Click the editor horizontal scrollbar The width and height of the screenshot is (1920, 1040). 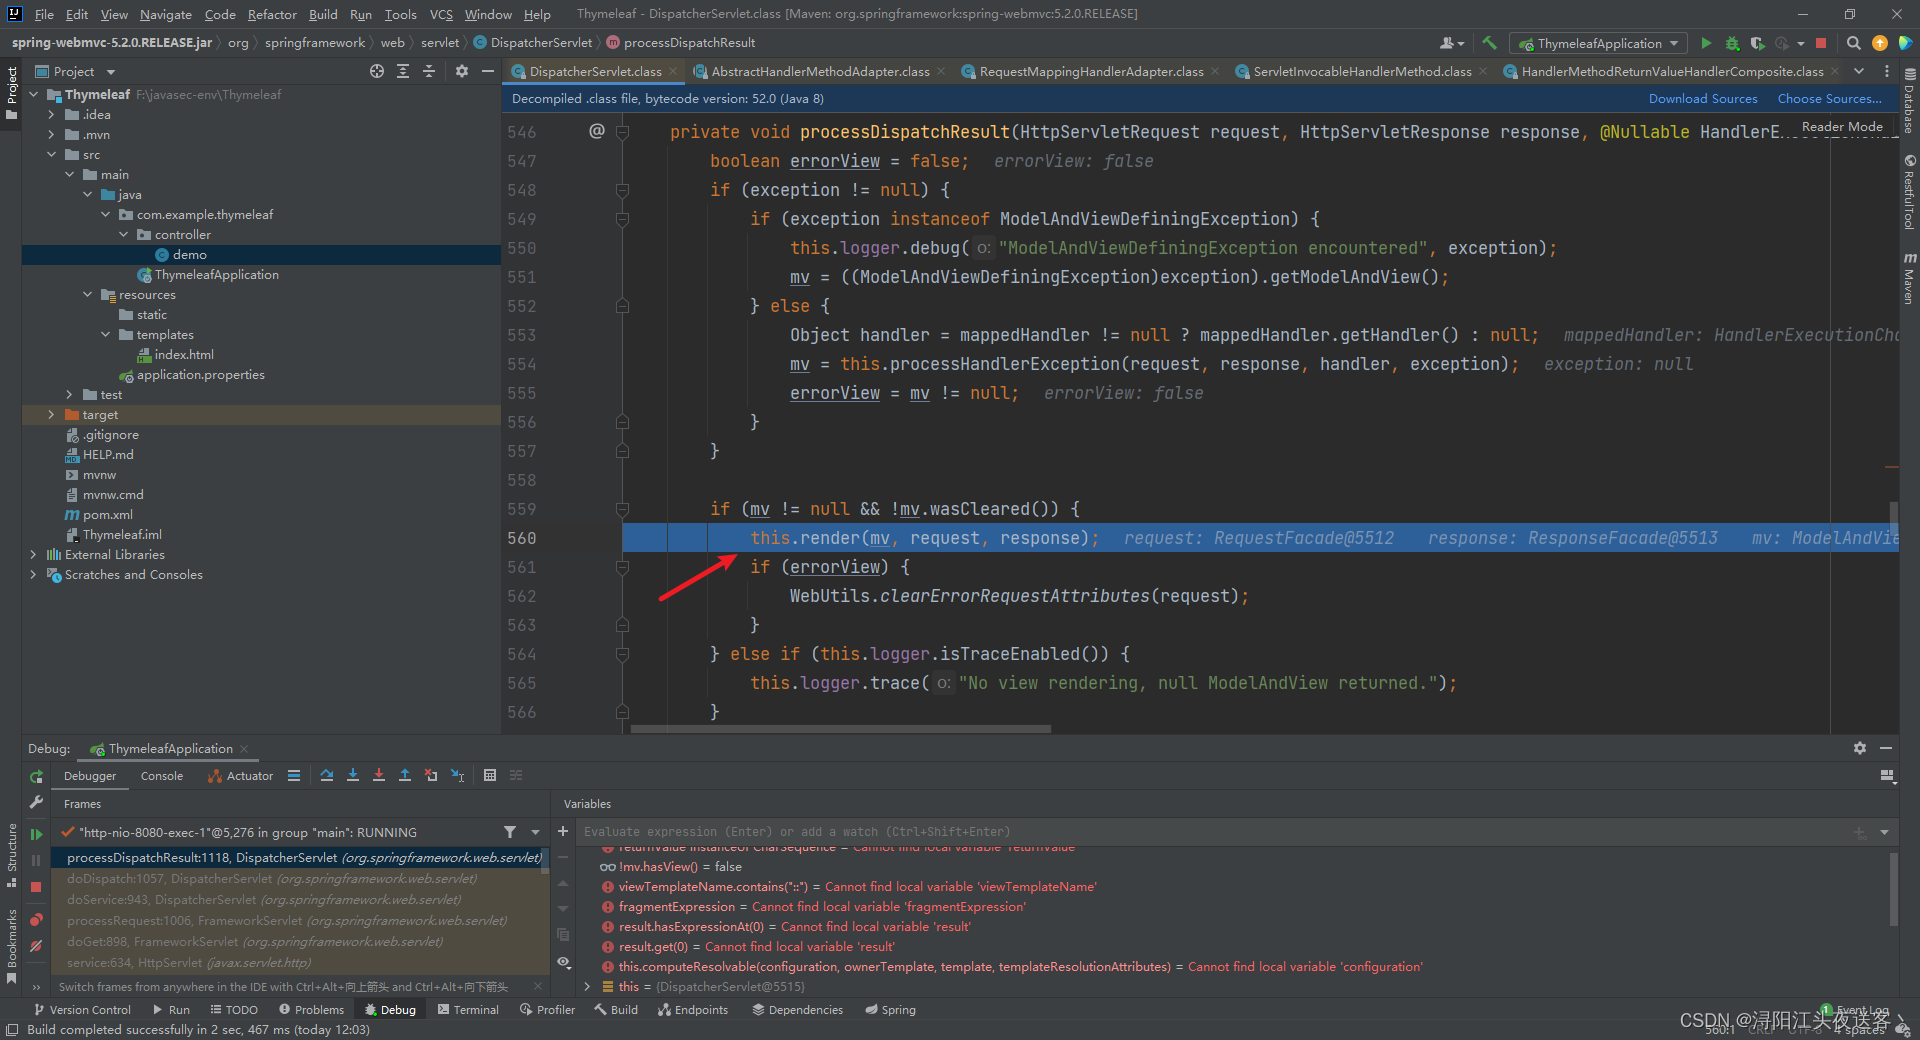840,729
